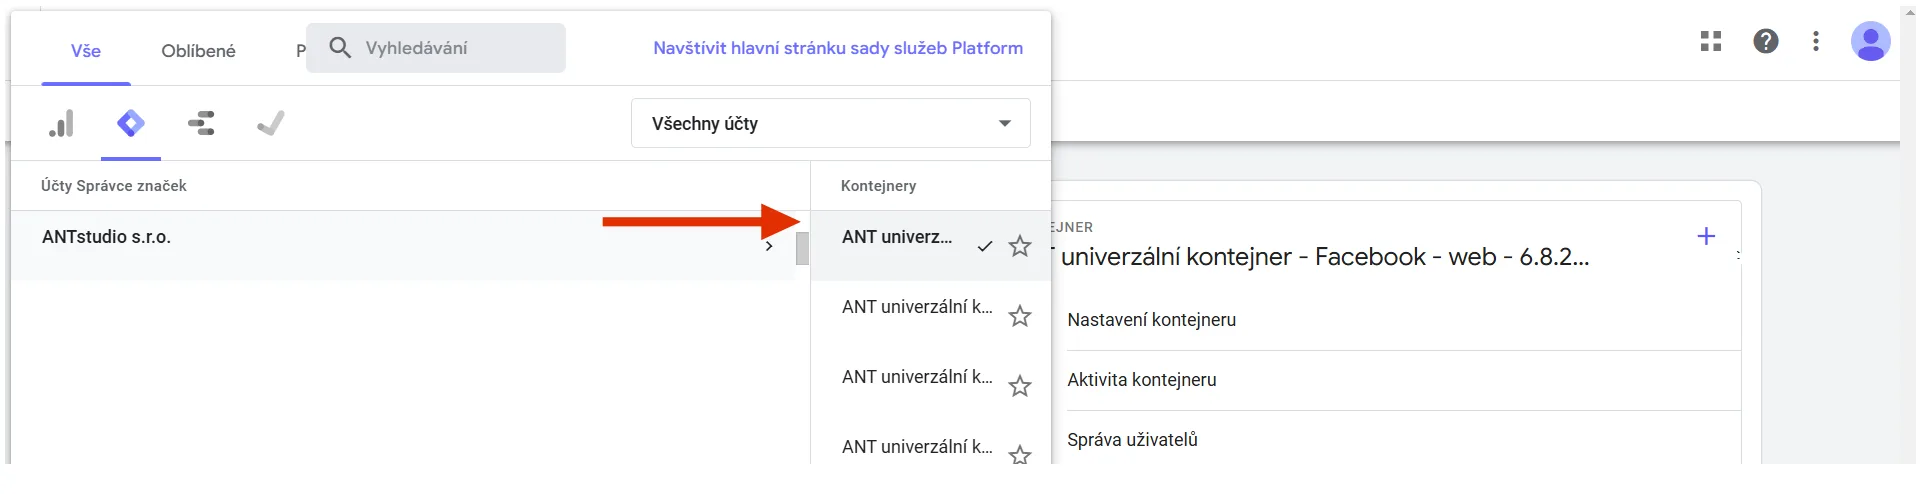Open help question mark icon
Image resolution: width=1920 pixels, height=494 pixels.
[x=1766, y=41]
